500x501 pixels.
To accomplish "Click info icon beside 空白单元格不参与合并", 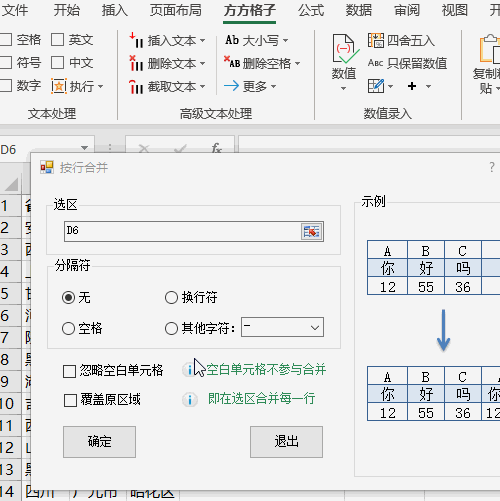I will pyautogui.click(x=189, y=369).
